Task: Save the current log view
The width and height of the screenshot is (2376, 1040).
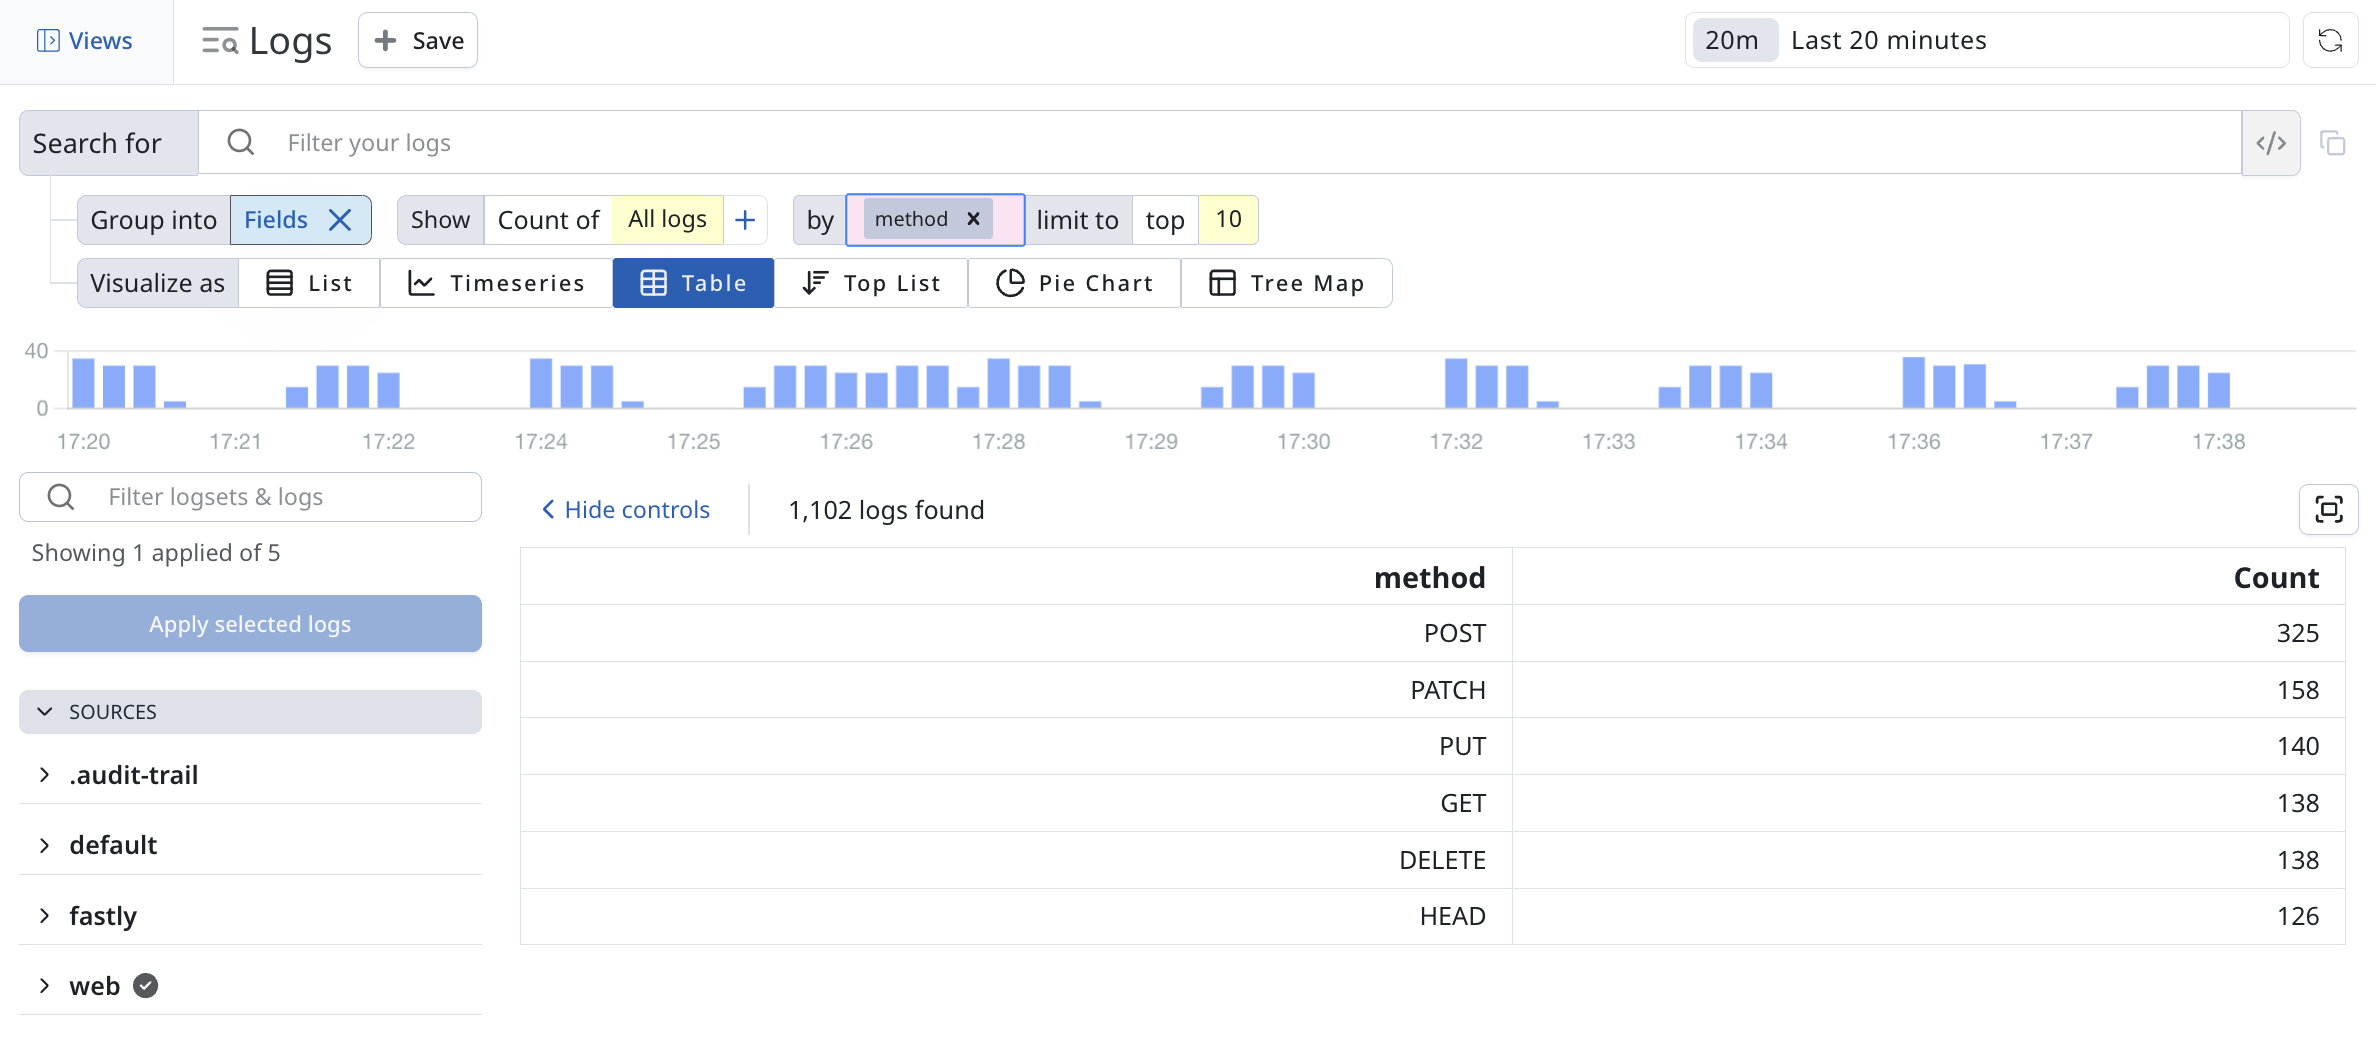Action: click(418, 41)
